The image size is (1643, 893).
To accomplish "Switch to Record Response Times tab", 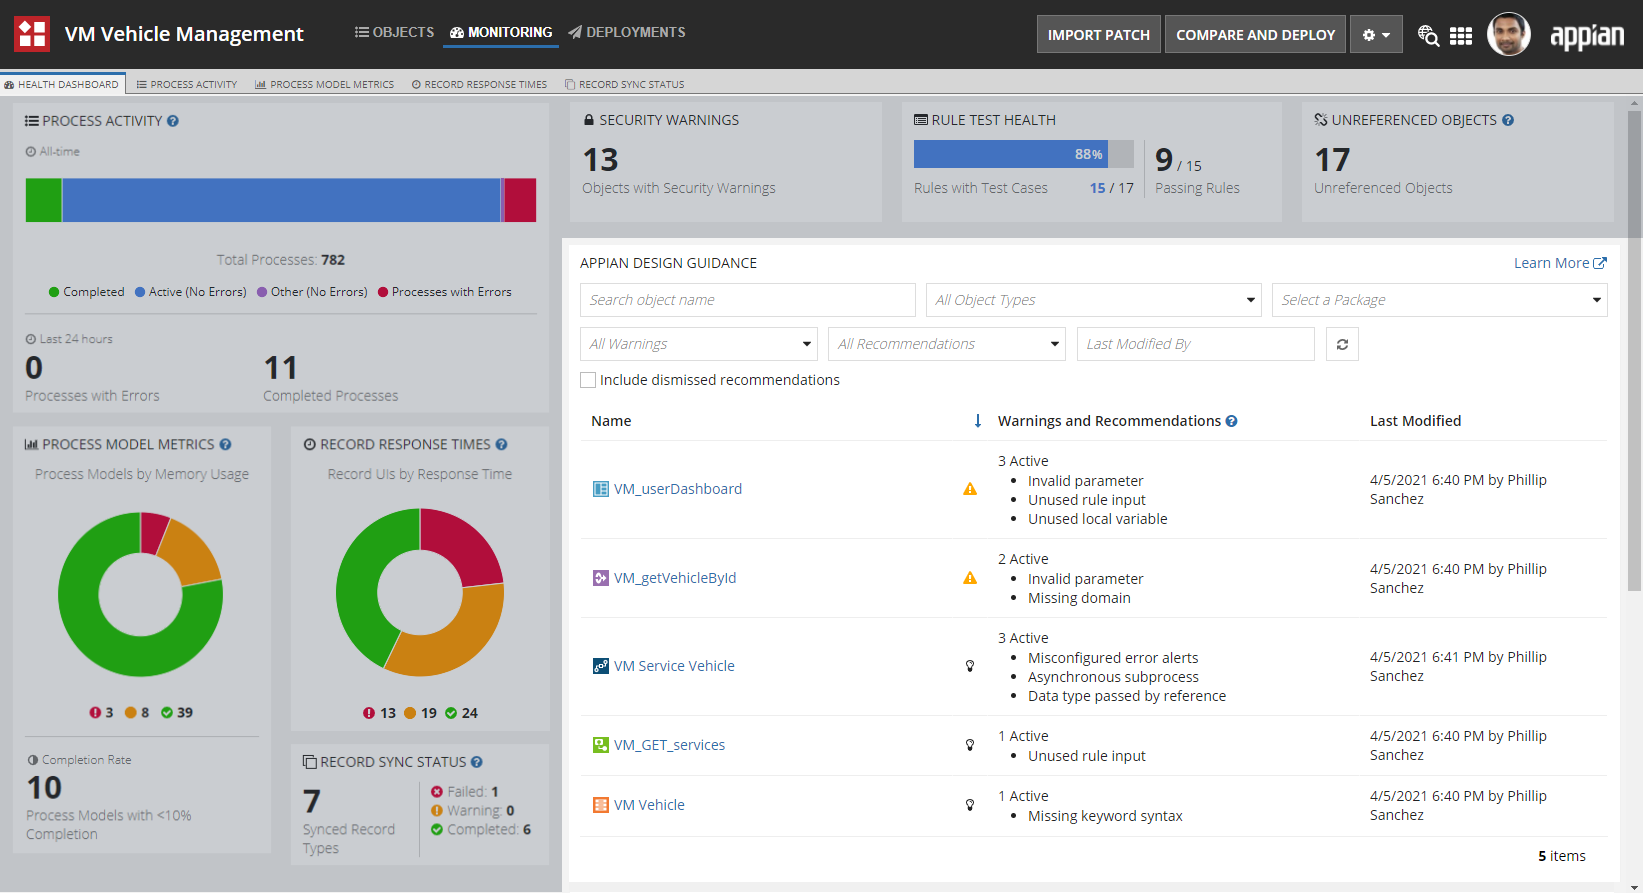I will pyautogui.click(x=479, y=85).
